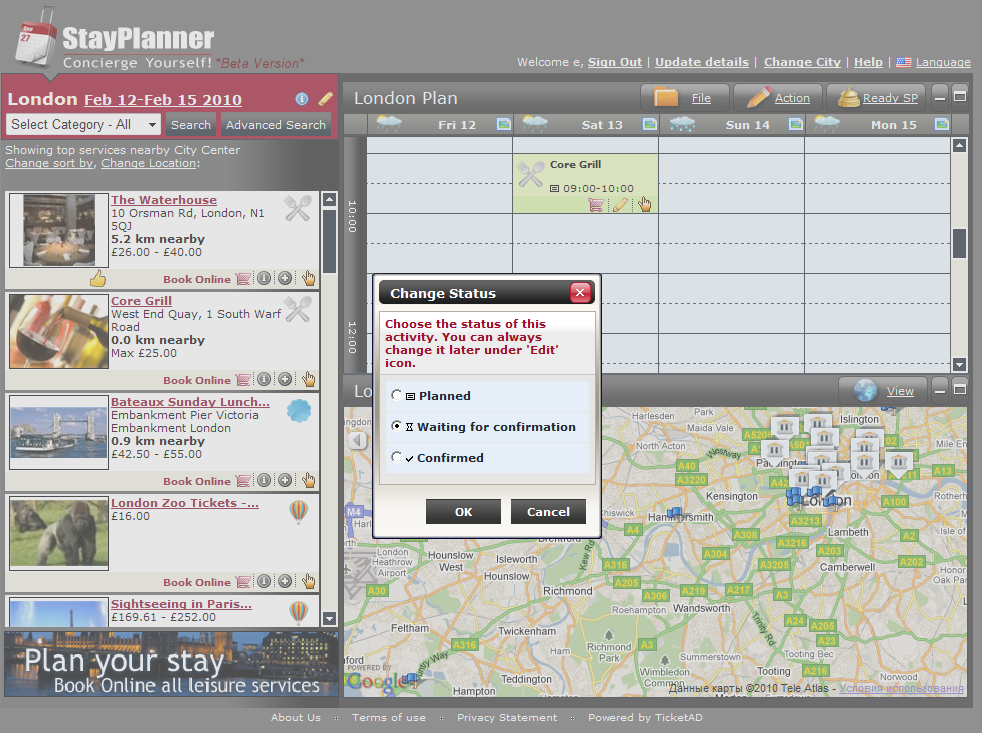
Task: Click the hand icon on Core Grill calendar entry
Action: 644,204
